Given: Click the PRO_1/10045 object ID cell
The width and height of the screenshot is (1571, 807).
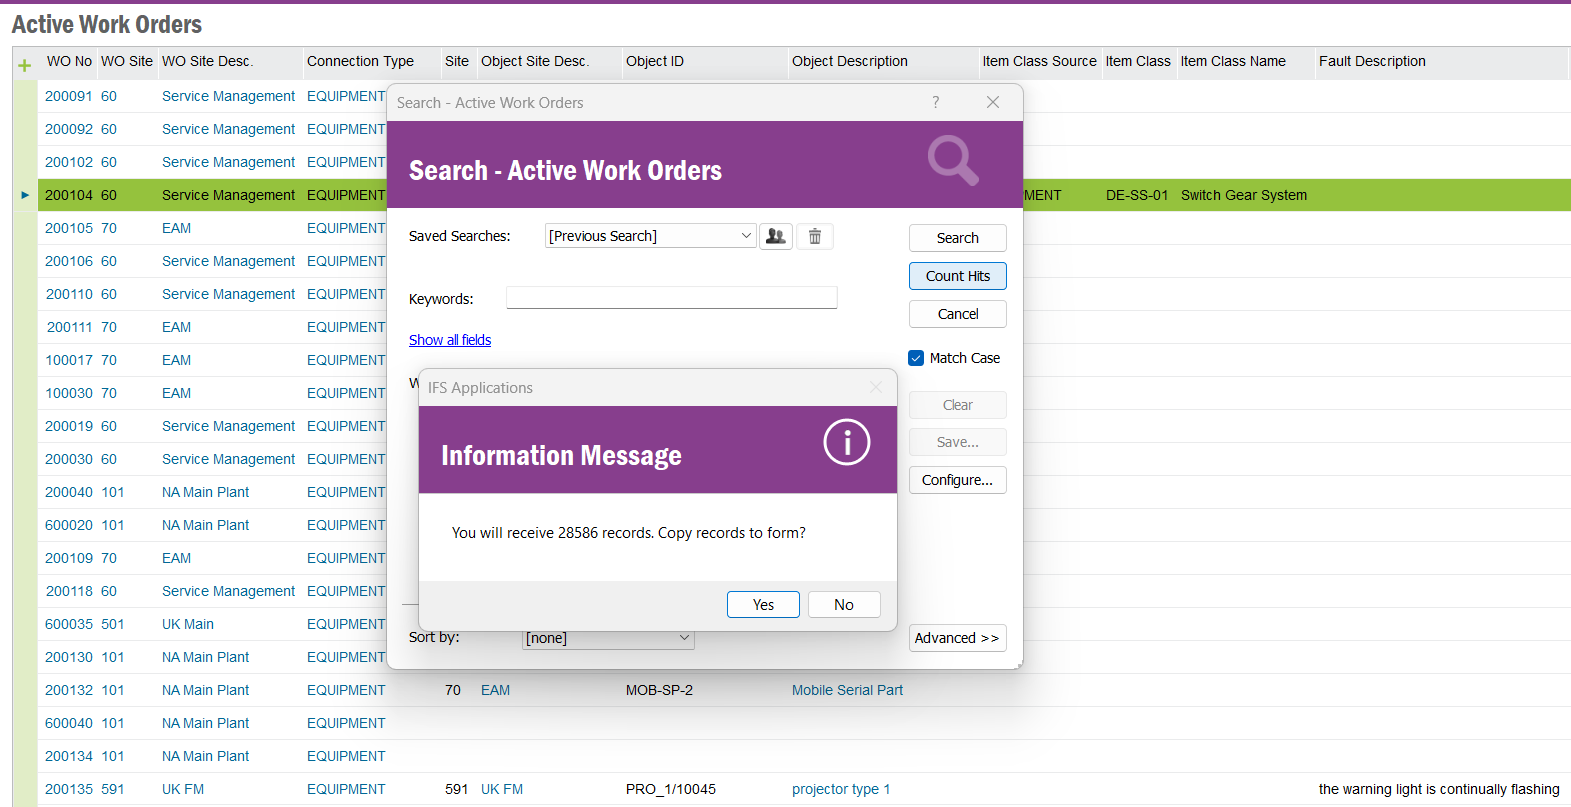Looking at the screenshot, I should pos(671,789).
